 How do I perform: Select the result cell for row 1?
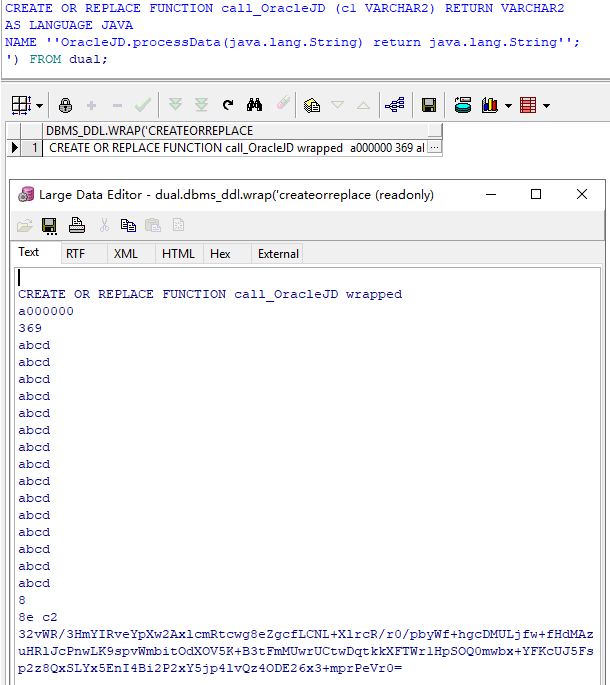(235, 148)
